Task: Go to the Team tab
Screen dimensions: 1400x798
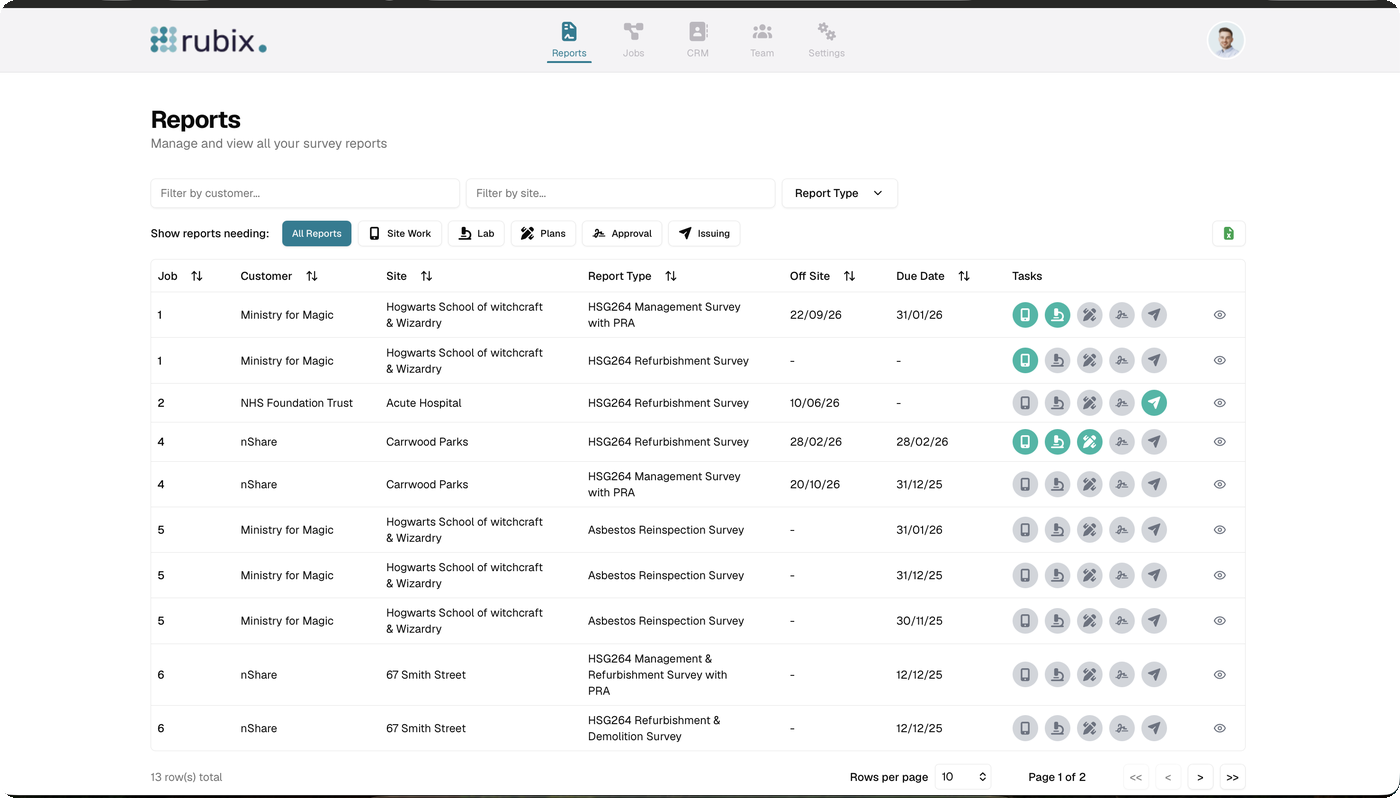Action: (762, 41)
